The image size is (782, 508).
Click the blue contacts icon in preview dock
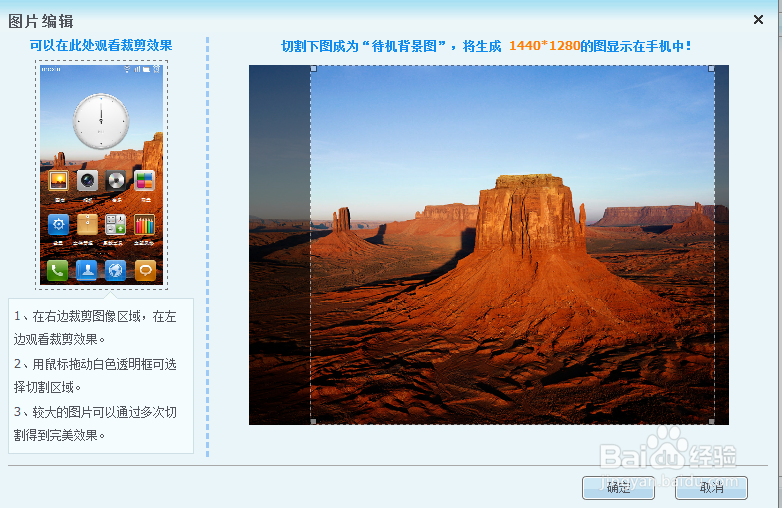pos(87,271)
